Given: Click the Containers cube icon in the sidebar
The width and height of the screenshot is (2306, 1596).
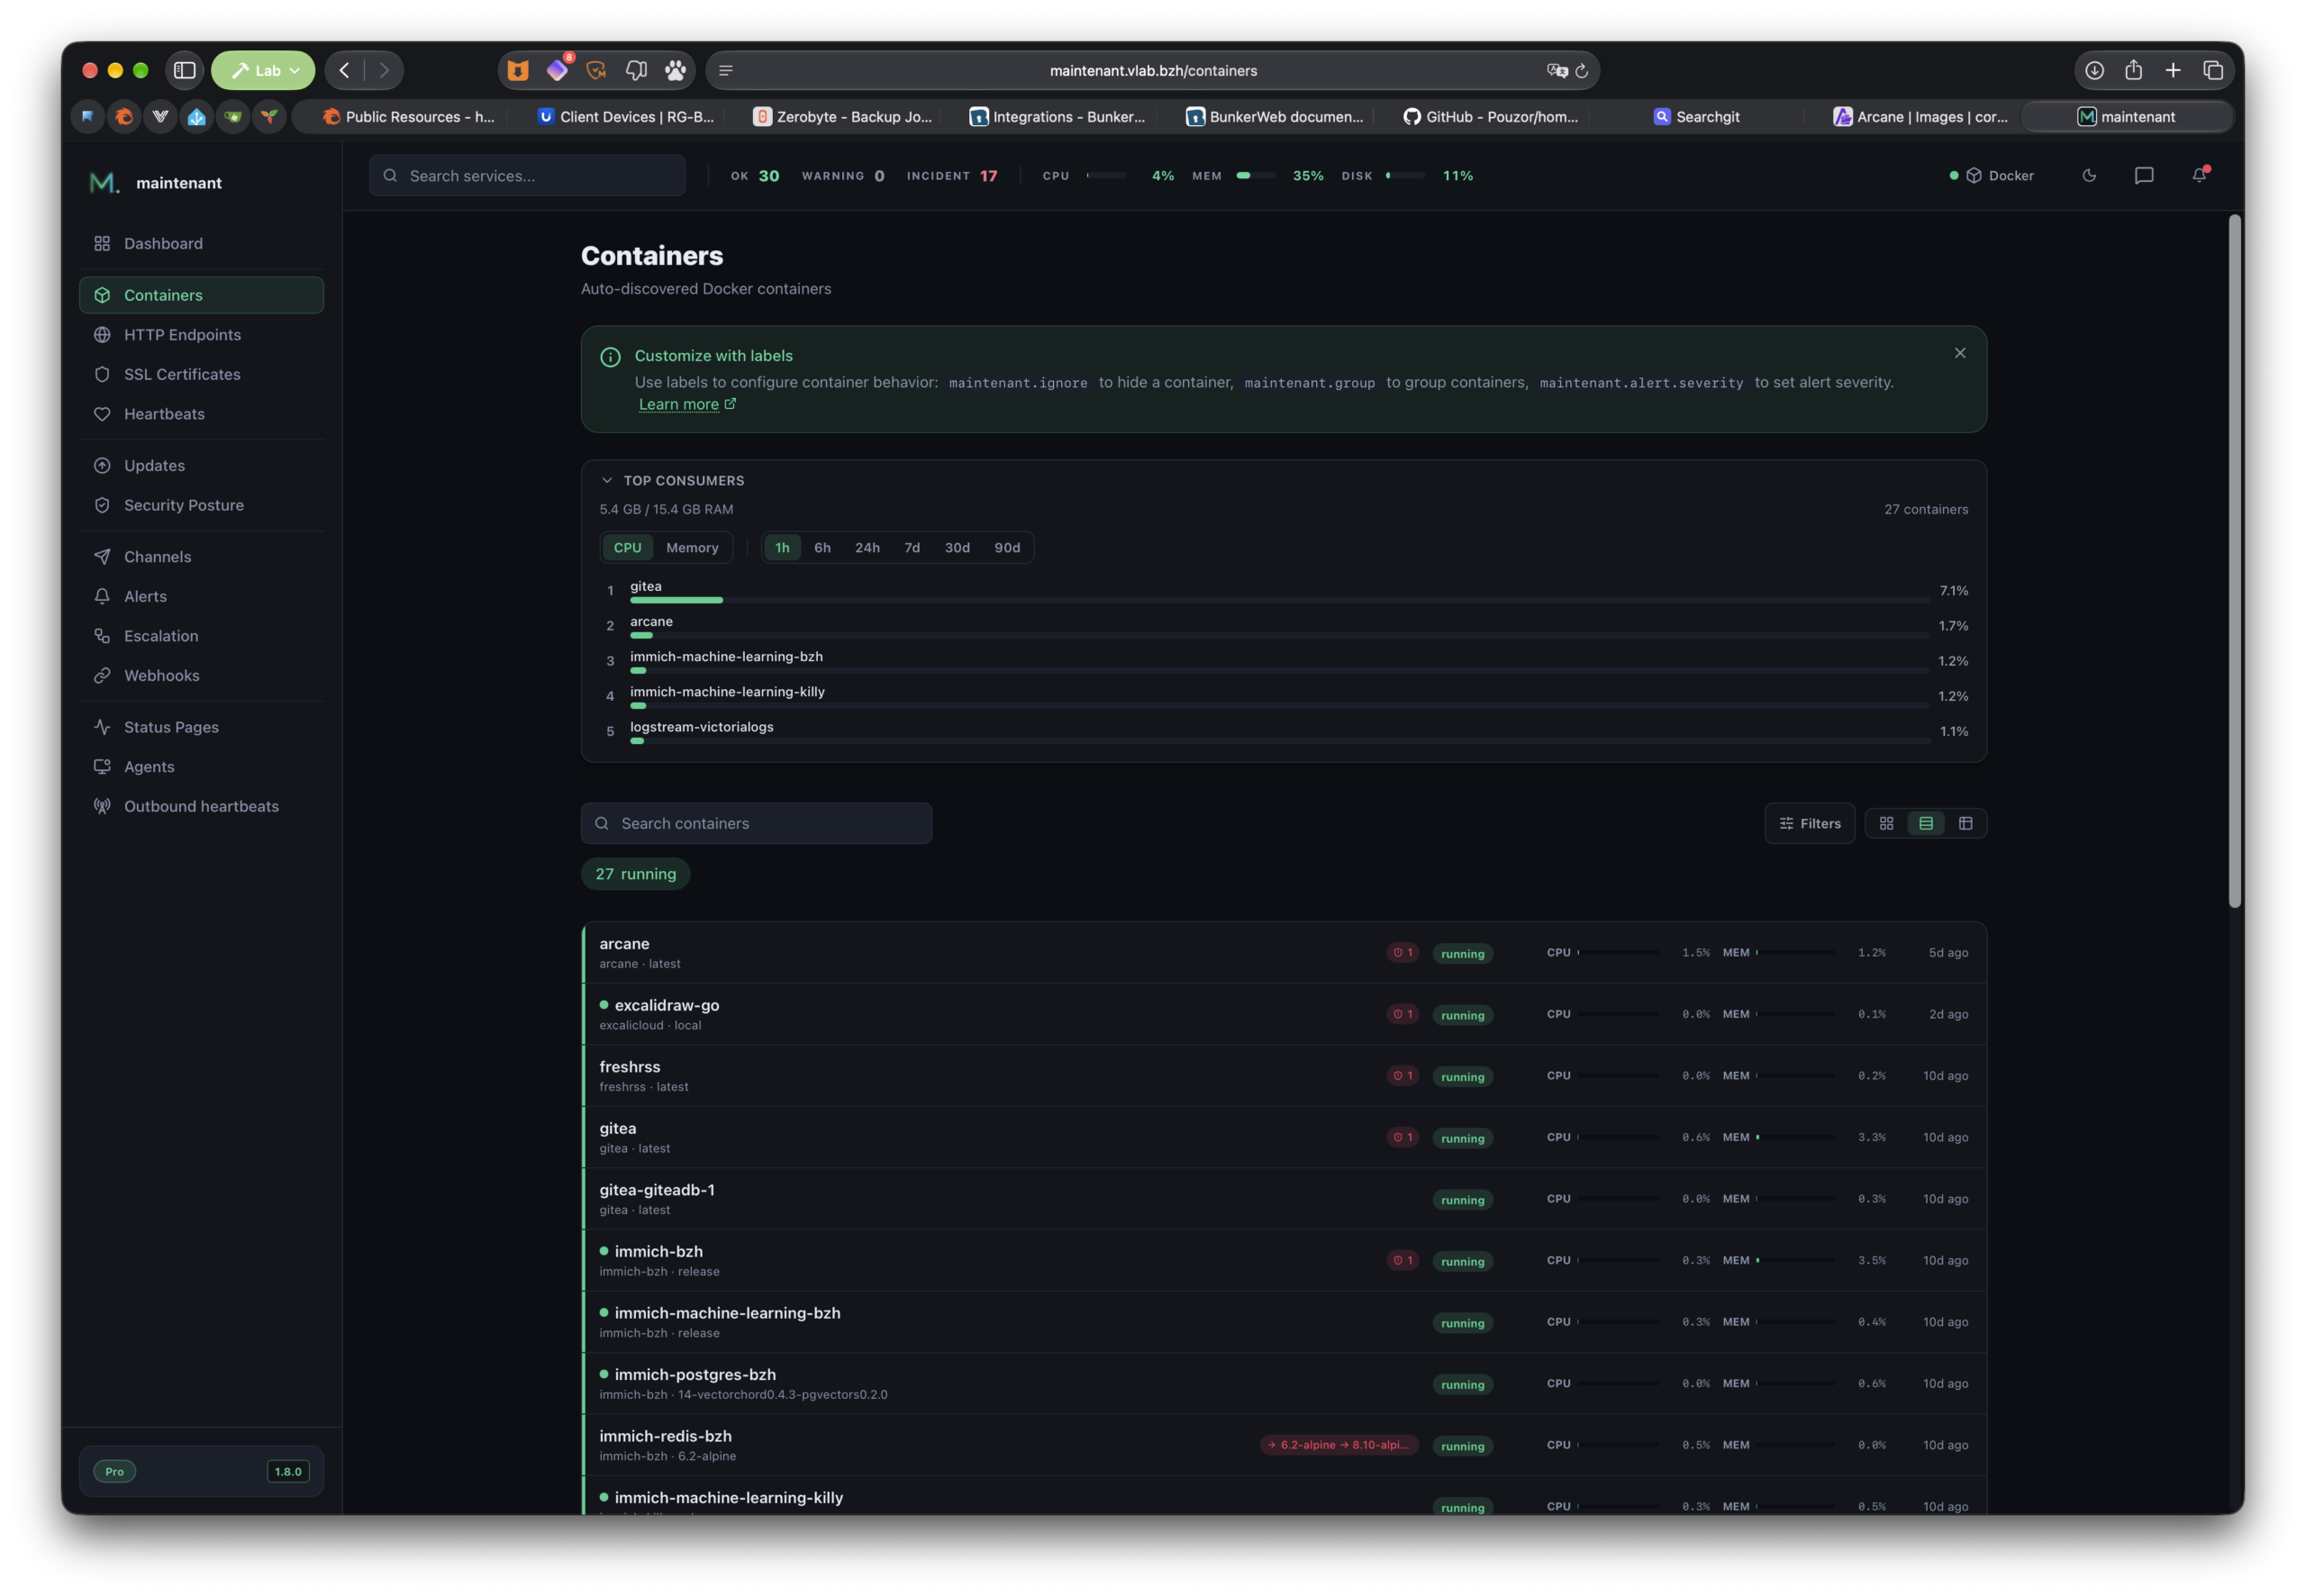Looking at the screenshot, I should pos(102,295).
